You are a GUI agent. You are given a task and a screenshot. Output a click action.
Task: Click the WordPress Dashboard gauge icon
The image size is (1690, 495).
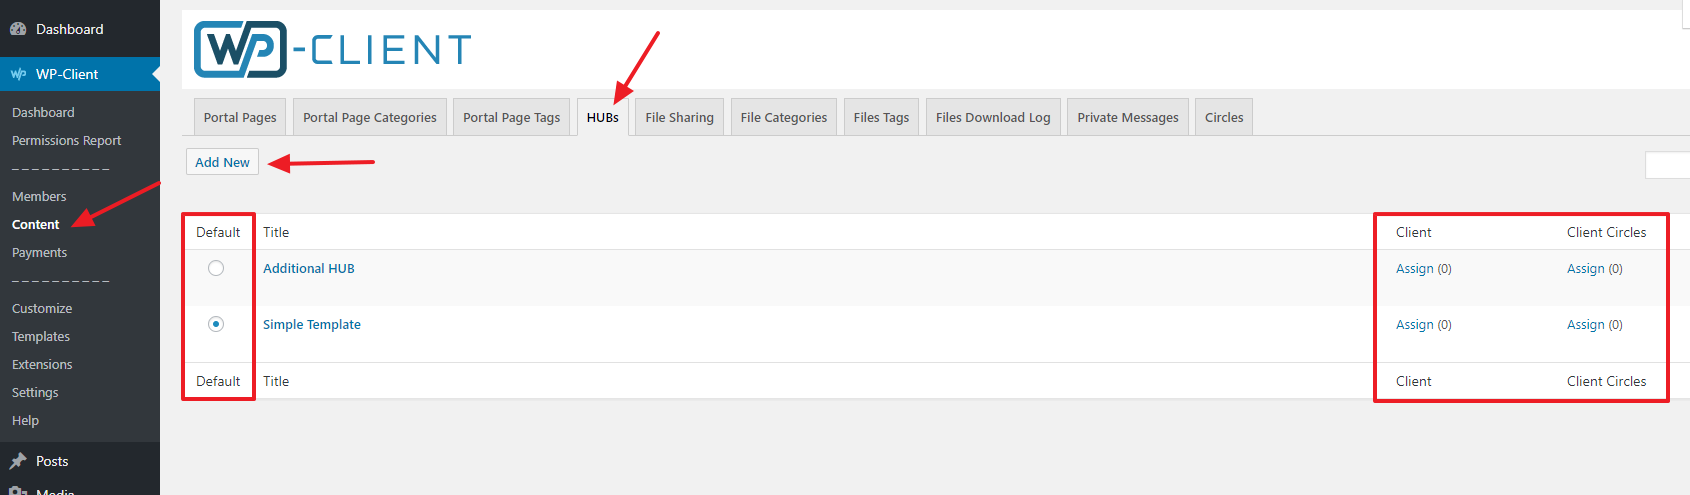18,29
